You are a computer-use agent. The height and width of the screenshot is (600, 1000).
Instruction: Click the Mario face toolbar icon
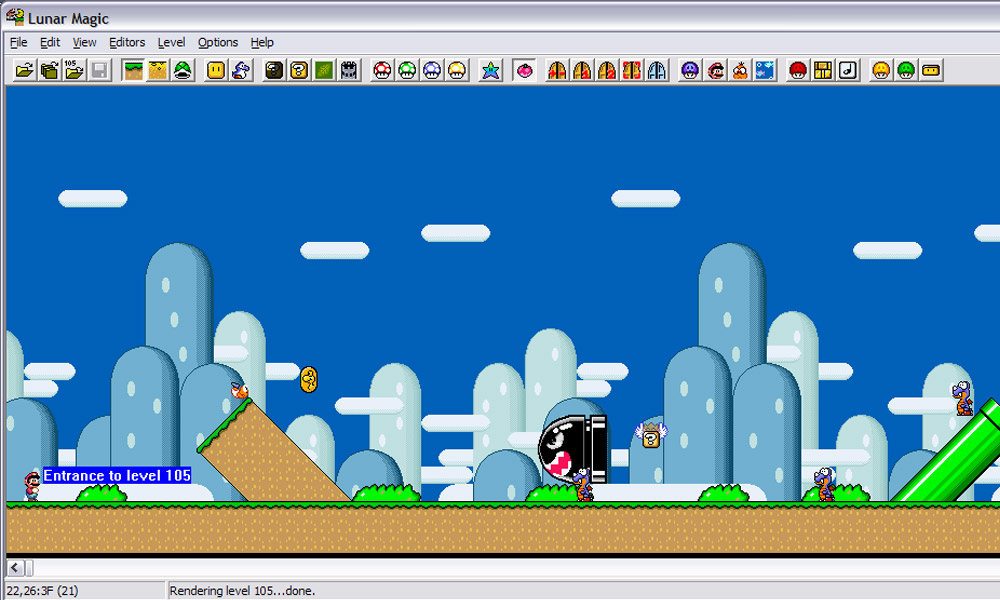(x=715, y=70)
